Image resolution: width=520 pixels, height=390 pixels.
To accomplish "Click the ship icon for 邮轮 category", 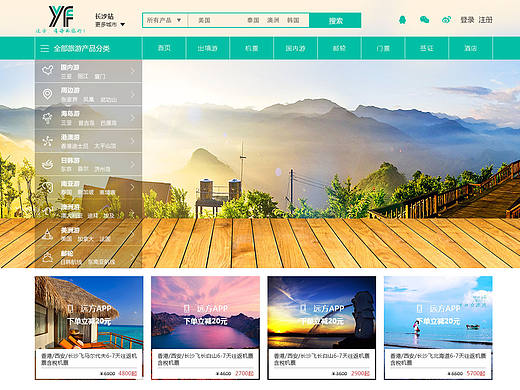I will tap(47, 257).
